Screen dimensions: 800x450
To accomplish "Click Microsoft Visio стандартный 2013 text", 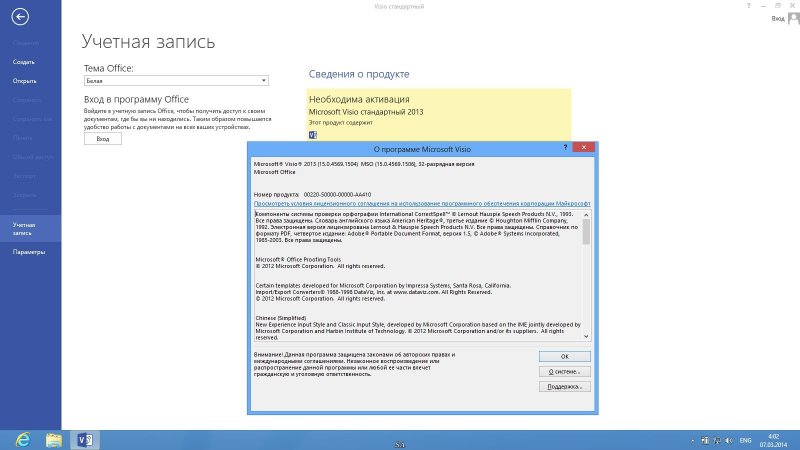I will pyautogui.click(x=366, y=112).
